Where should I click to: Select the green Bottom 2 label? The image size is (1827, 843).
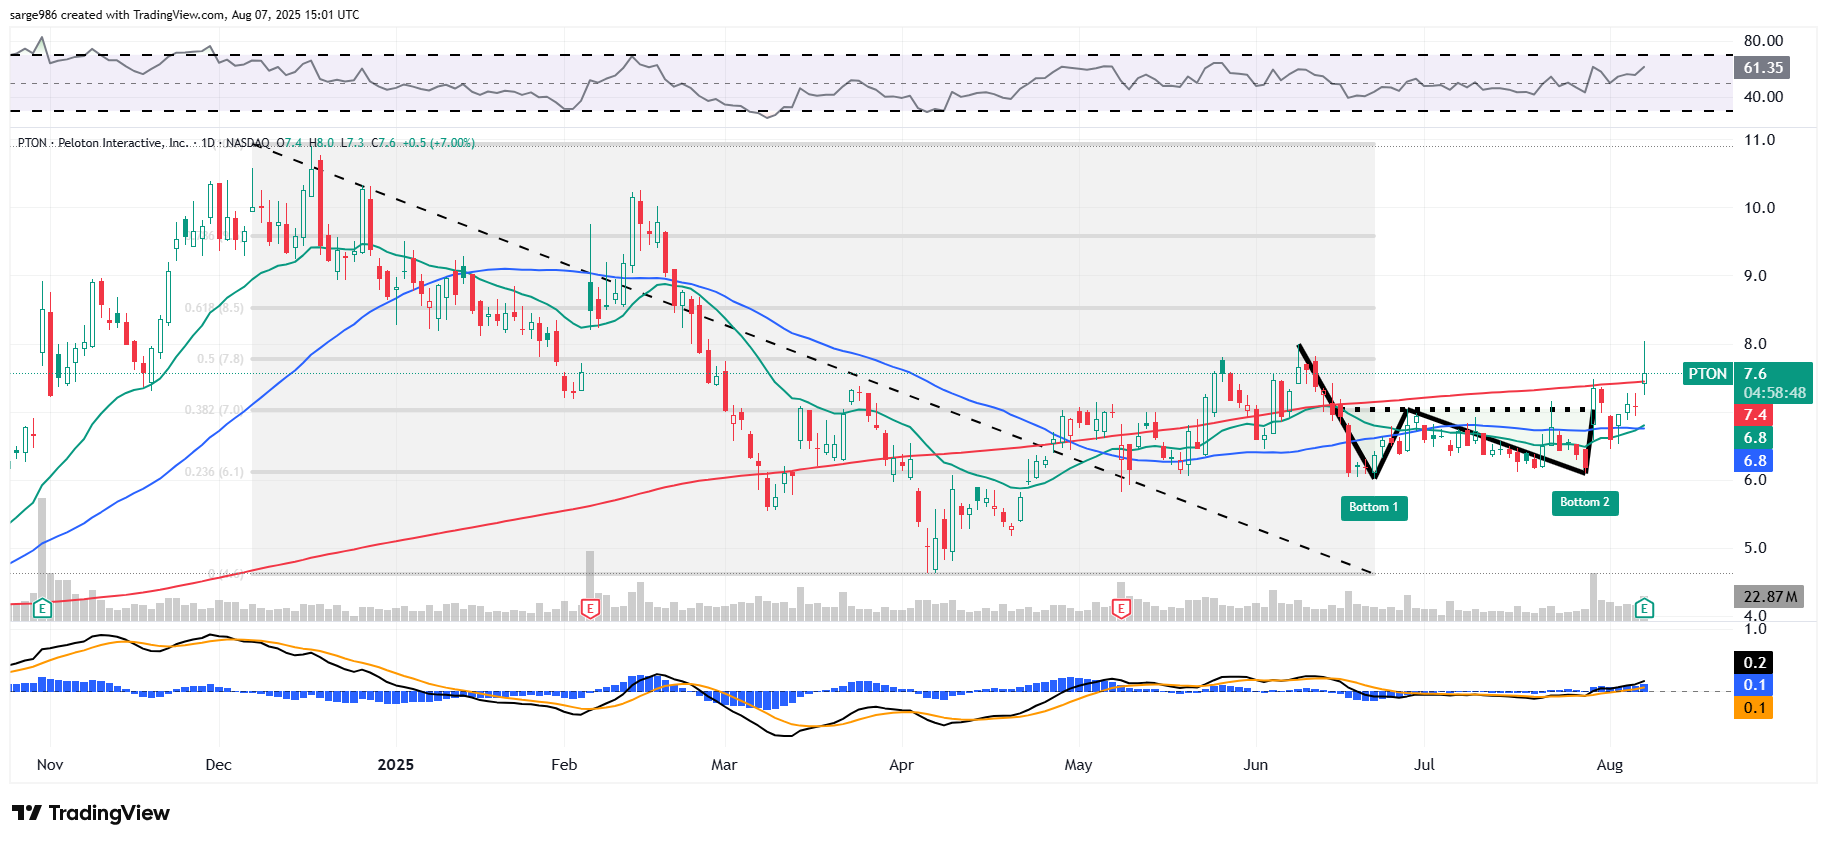pyautogui.click(x=1584, y=502)
